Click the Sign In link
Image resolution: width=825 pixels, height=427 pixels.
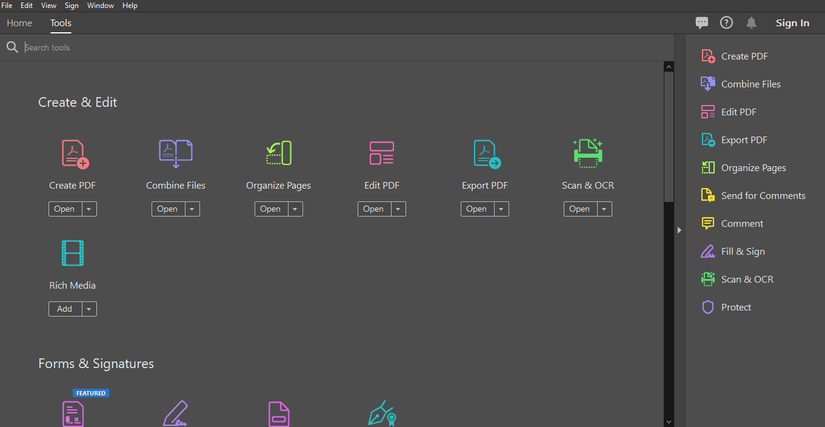point(792,23)
